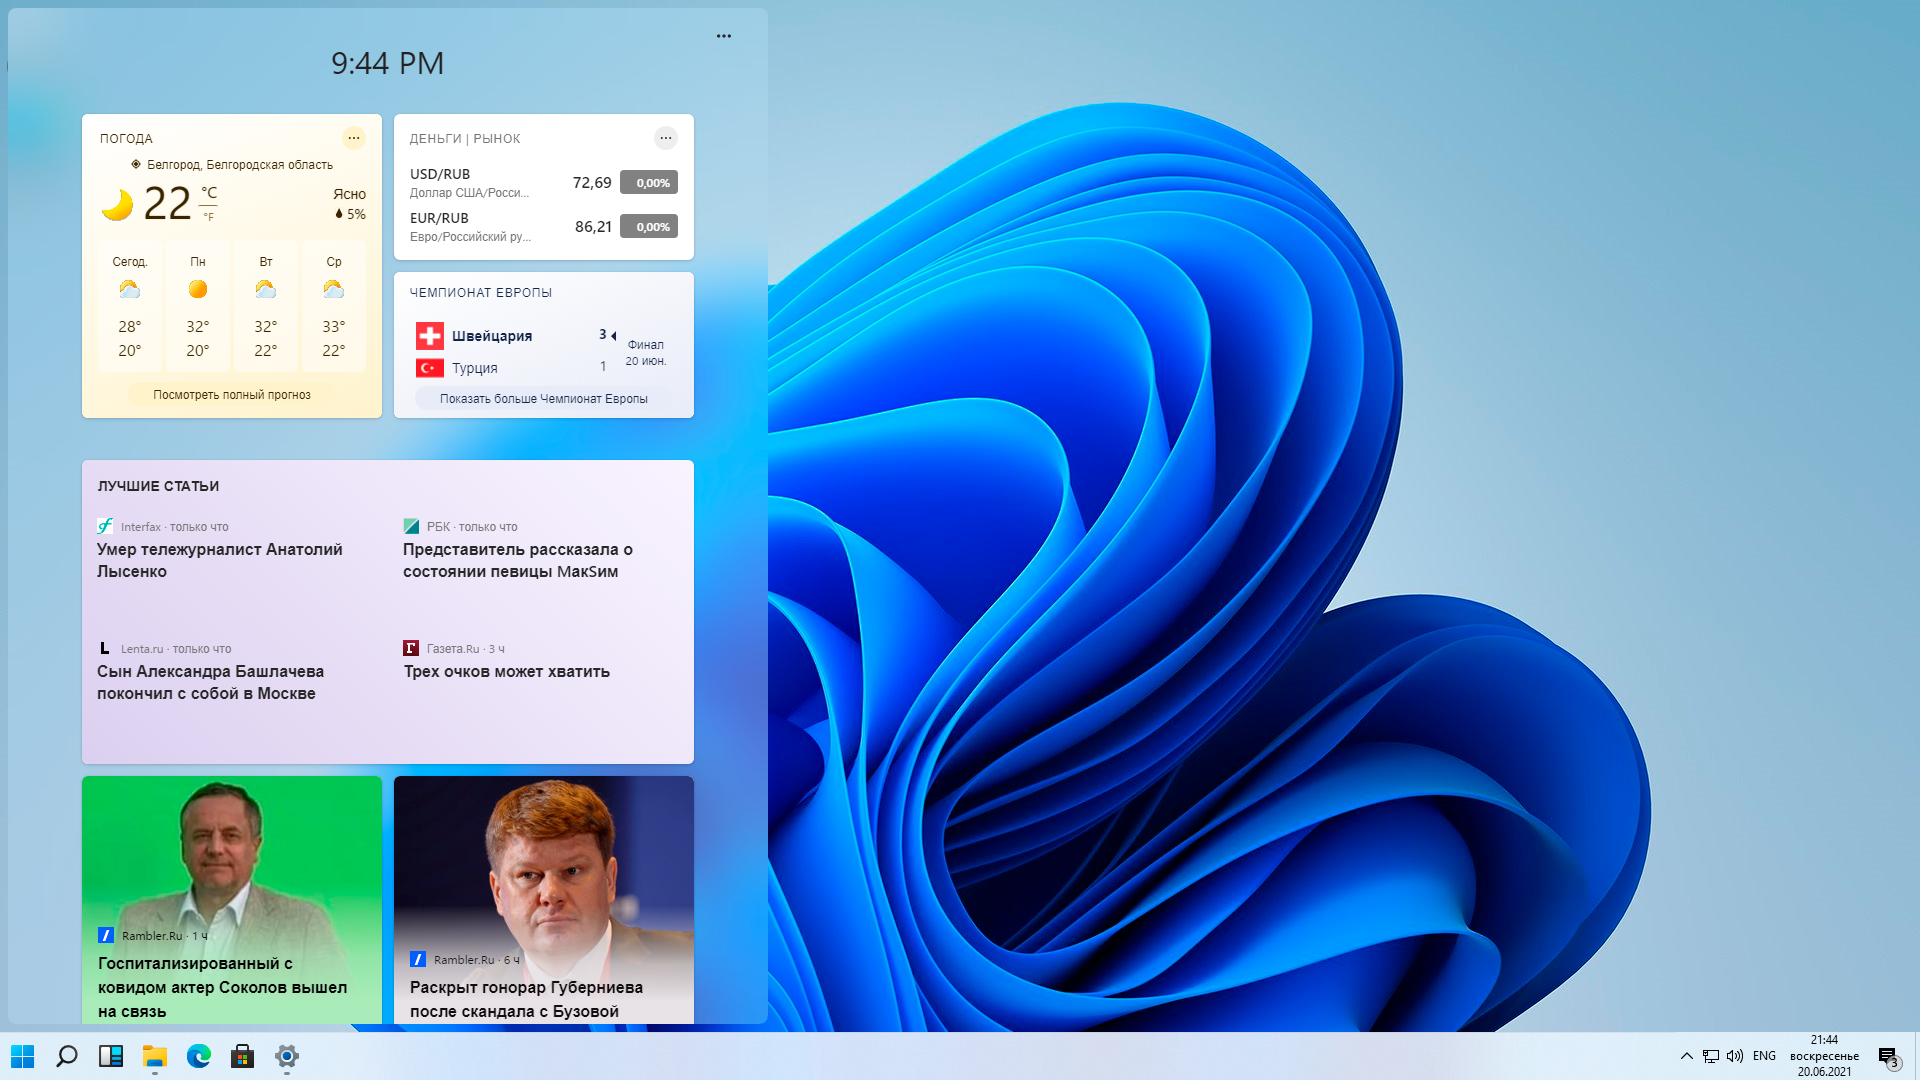This screenshot has height=1080, width=1920.
Task: Click the ENG language indicator
Action: tap(1764, 1056)
